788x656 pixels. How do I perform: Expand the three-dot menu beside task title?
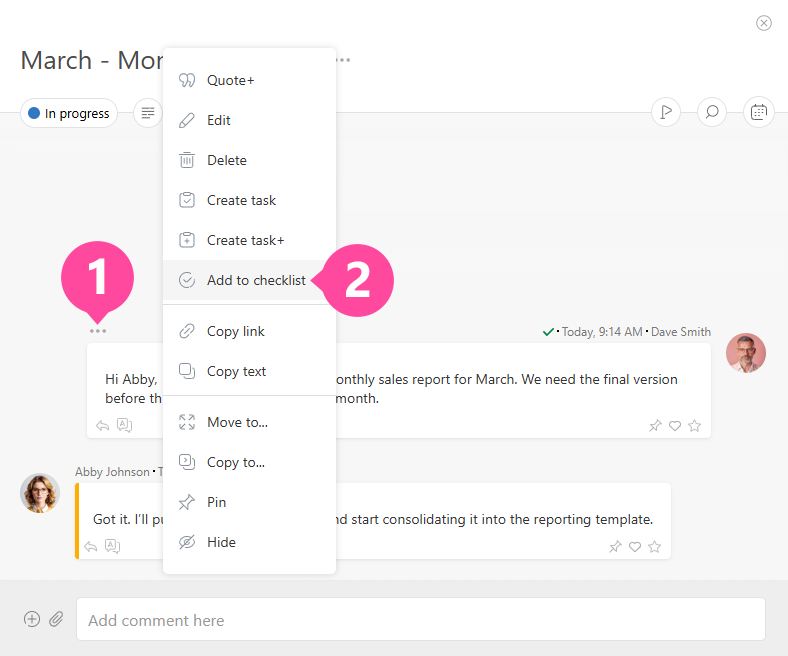344,60
